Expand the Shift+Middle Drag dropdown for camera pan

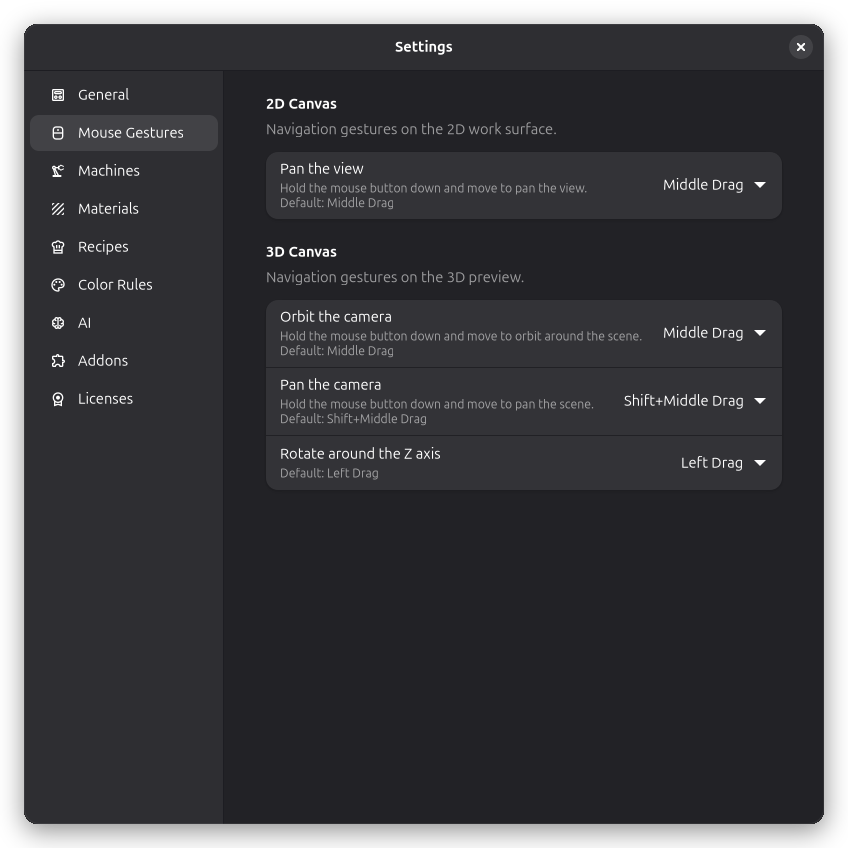(694, 401)
